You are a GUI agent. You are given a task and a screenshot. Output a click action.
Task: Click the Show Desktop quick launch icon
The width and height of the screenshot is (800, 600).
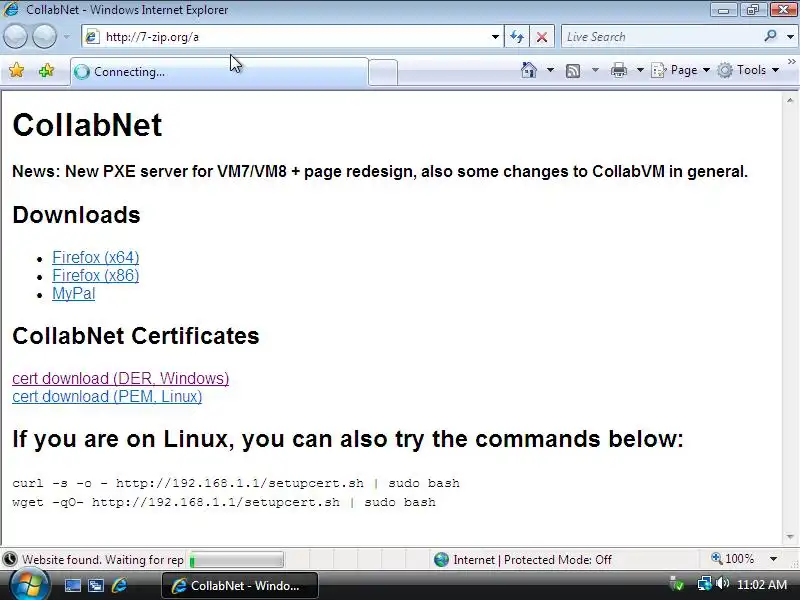click(x=72, y=585)
